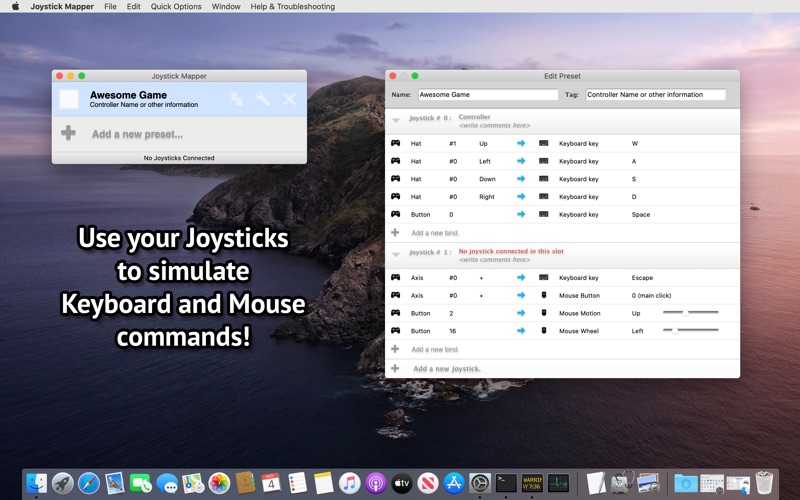Image resolution: width=800 pixels, height=500 pixels.
Task: Toggle the white checkbox next to Awesome Game
Action: tap(69, 99)
